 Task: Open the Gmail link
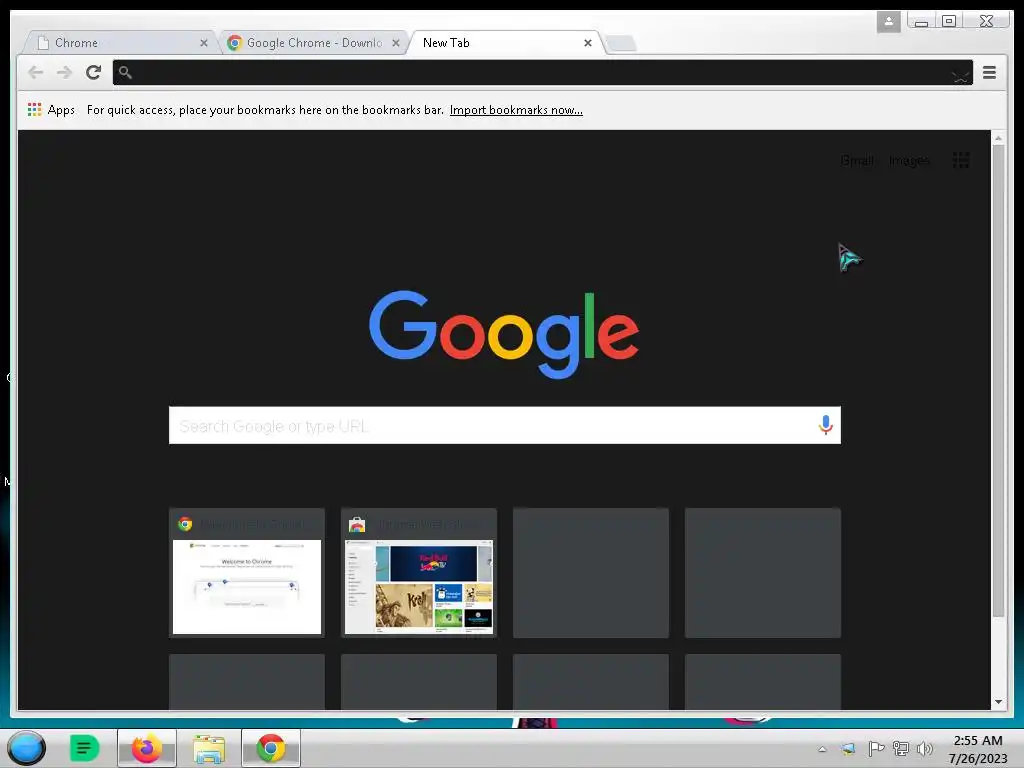click(857, 160)
